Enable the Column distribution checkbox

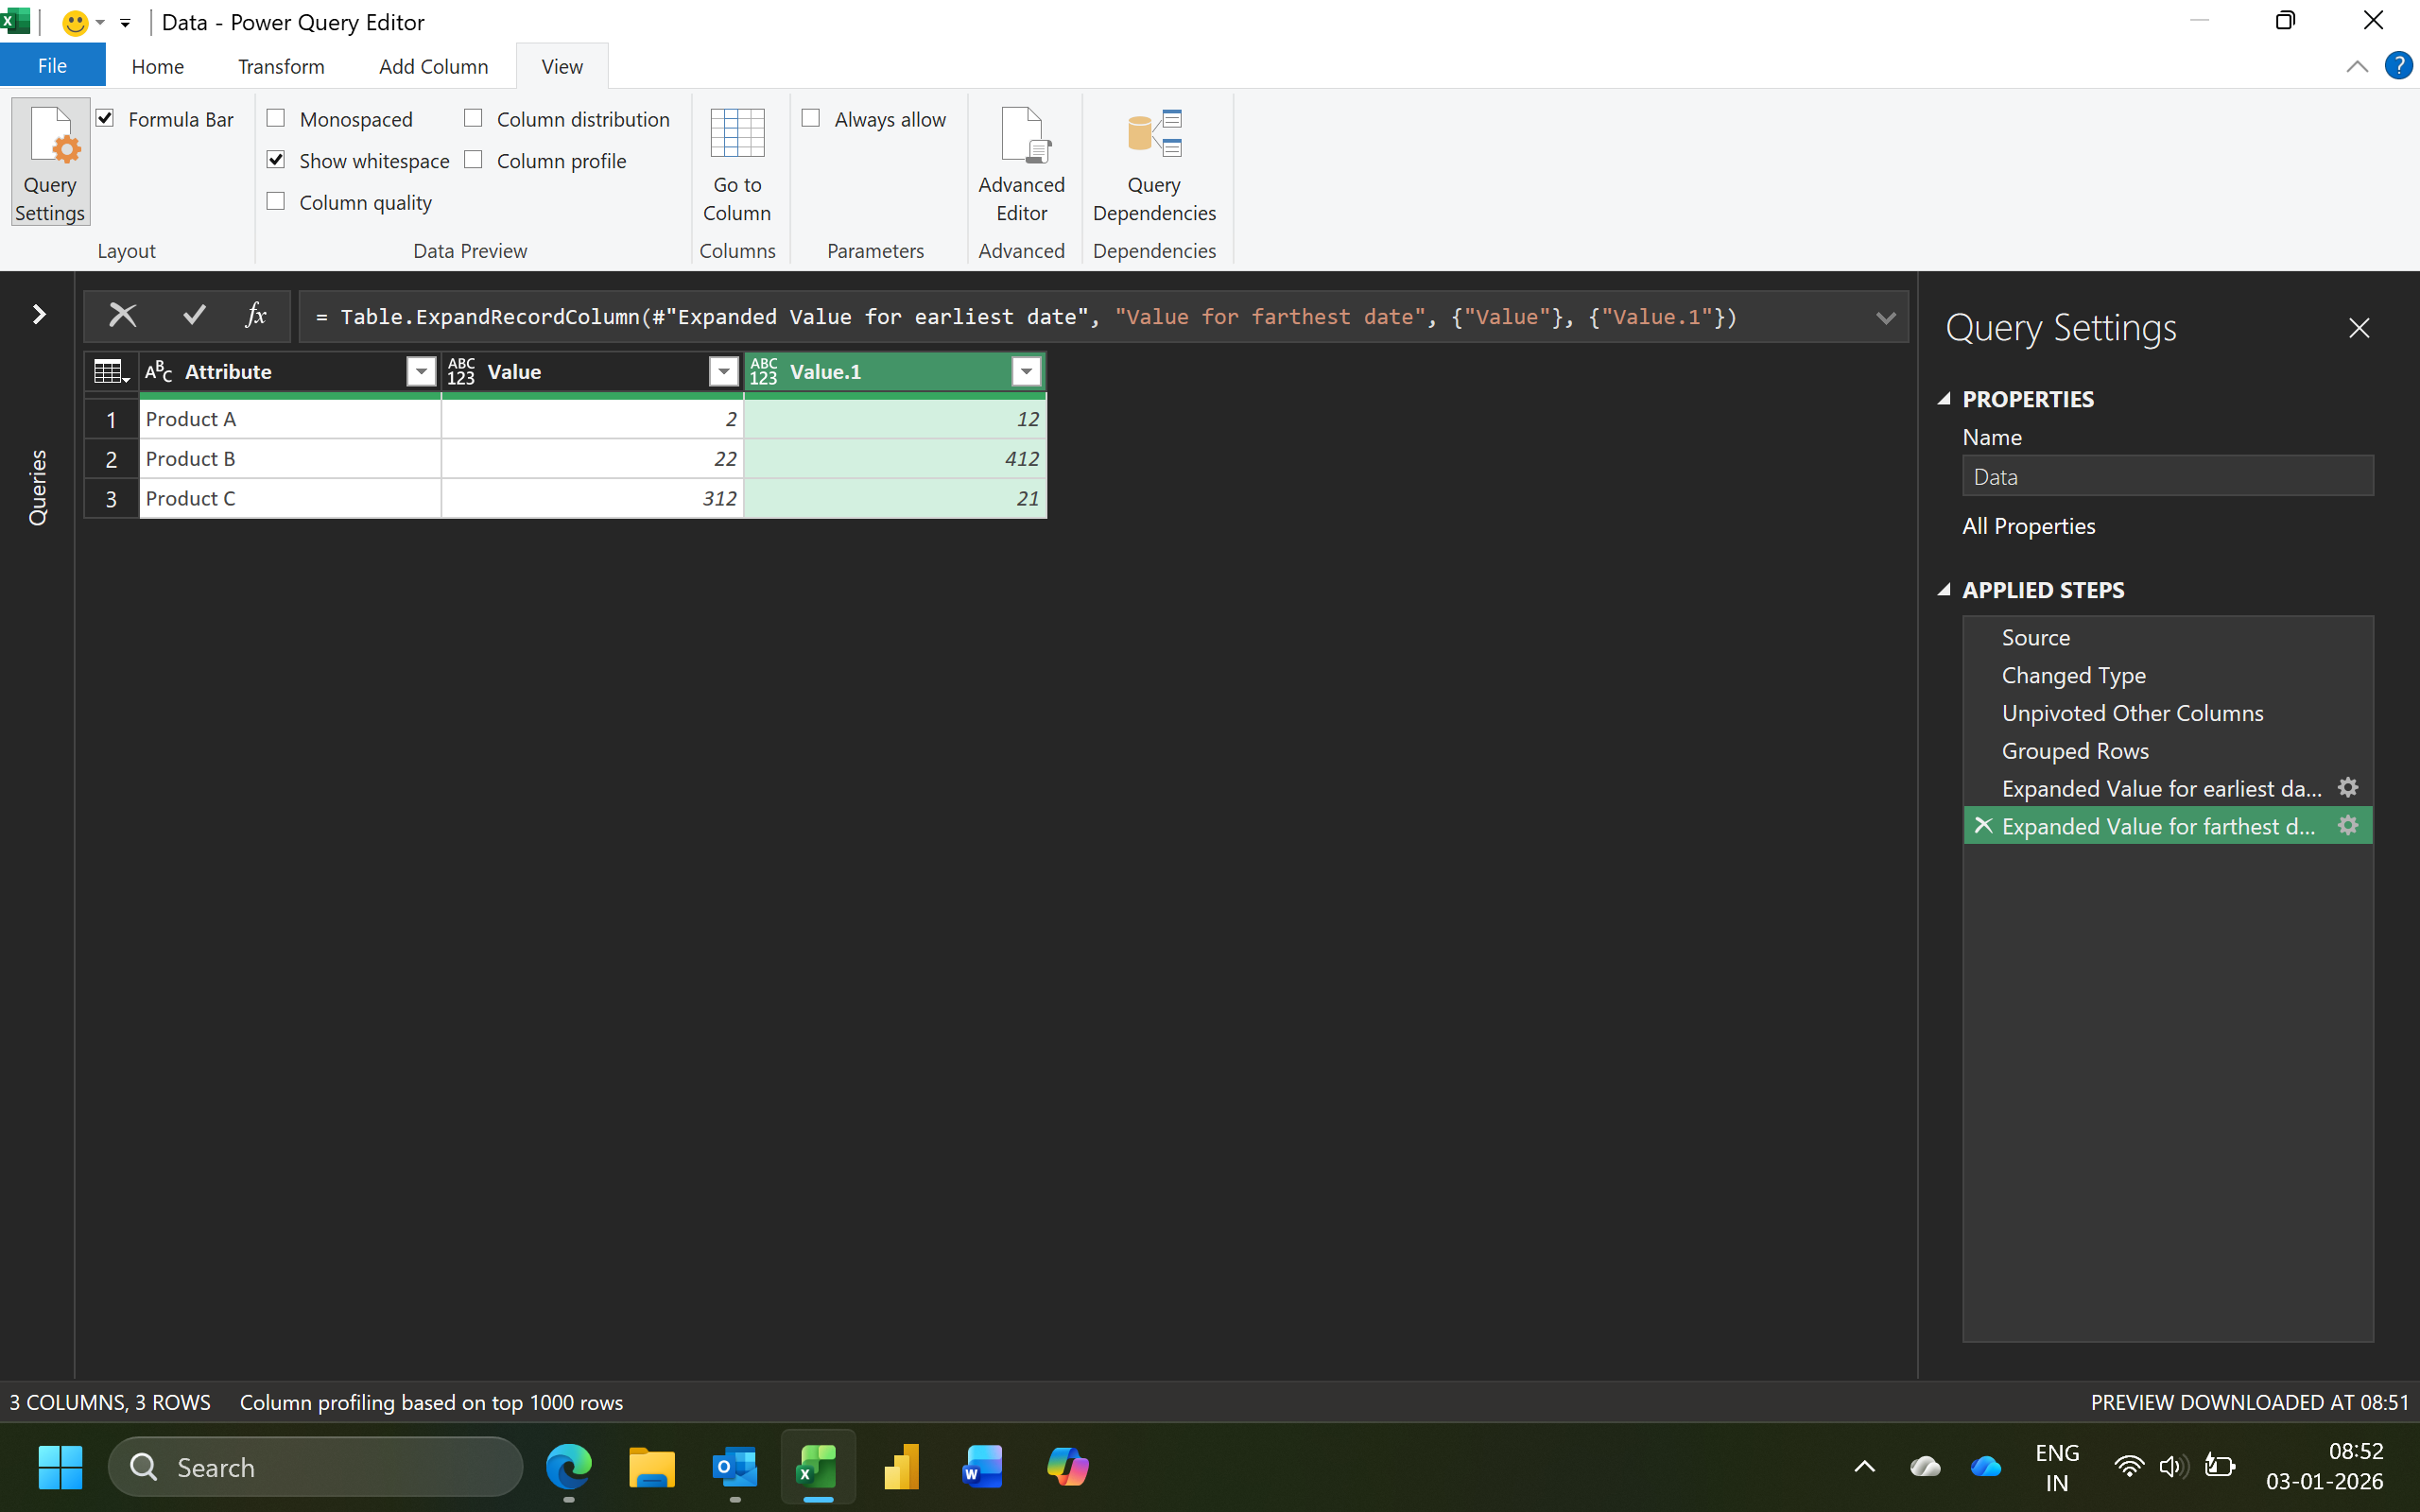474,119
